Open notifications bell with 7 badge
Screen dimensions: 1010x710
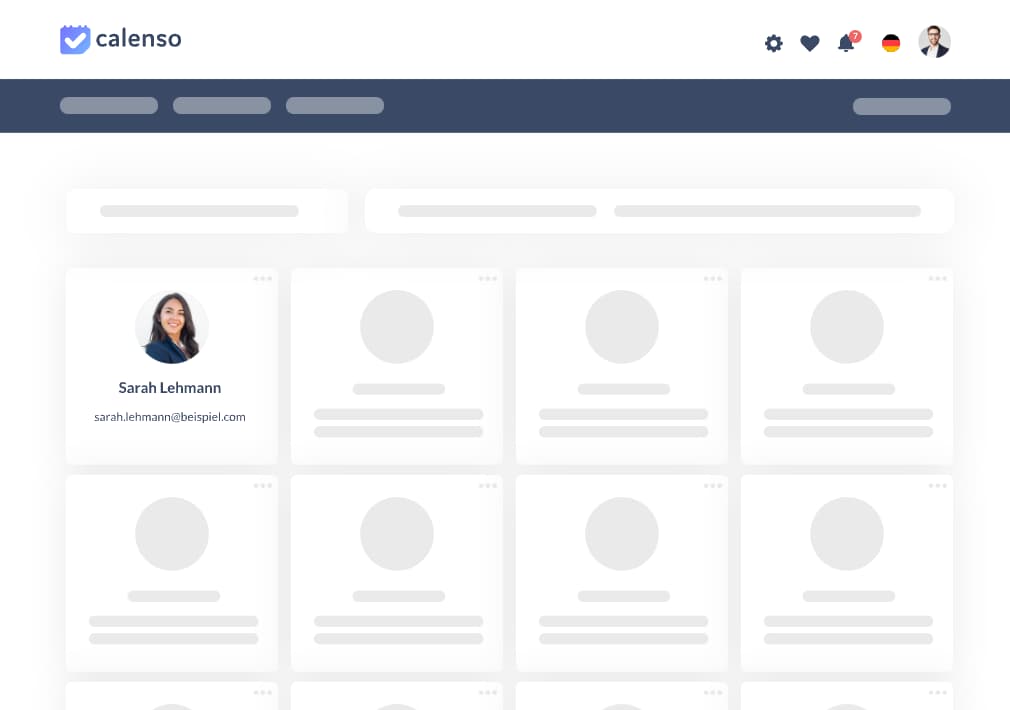pyautogui.click(x=846, y=43)
